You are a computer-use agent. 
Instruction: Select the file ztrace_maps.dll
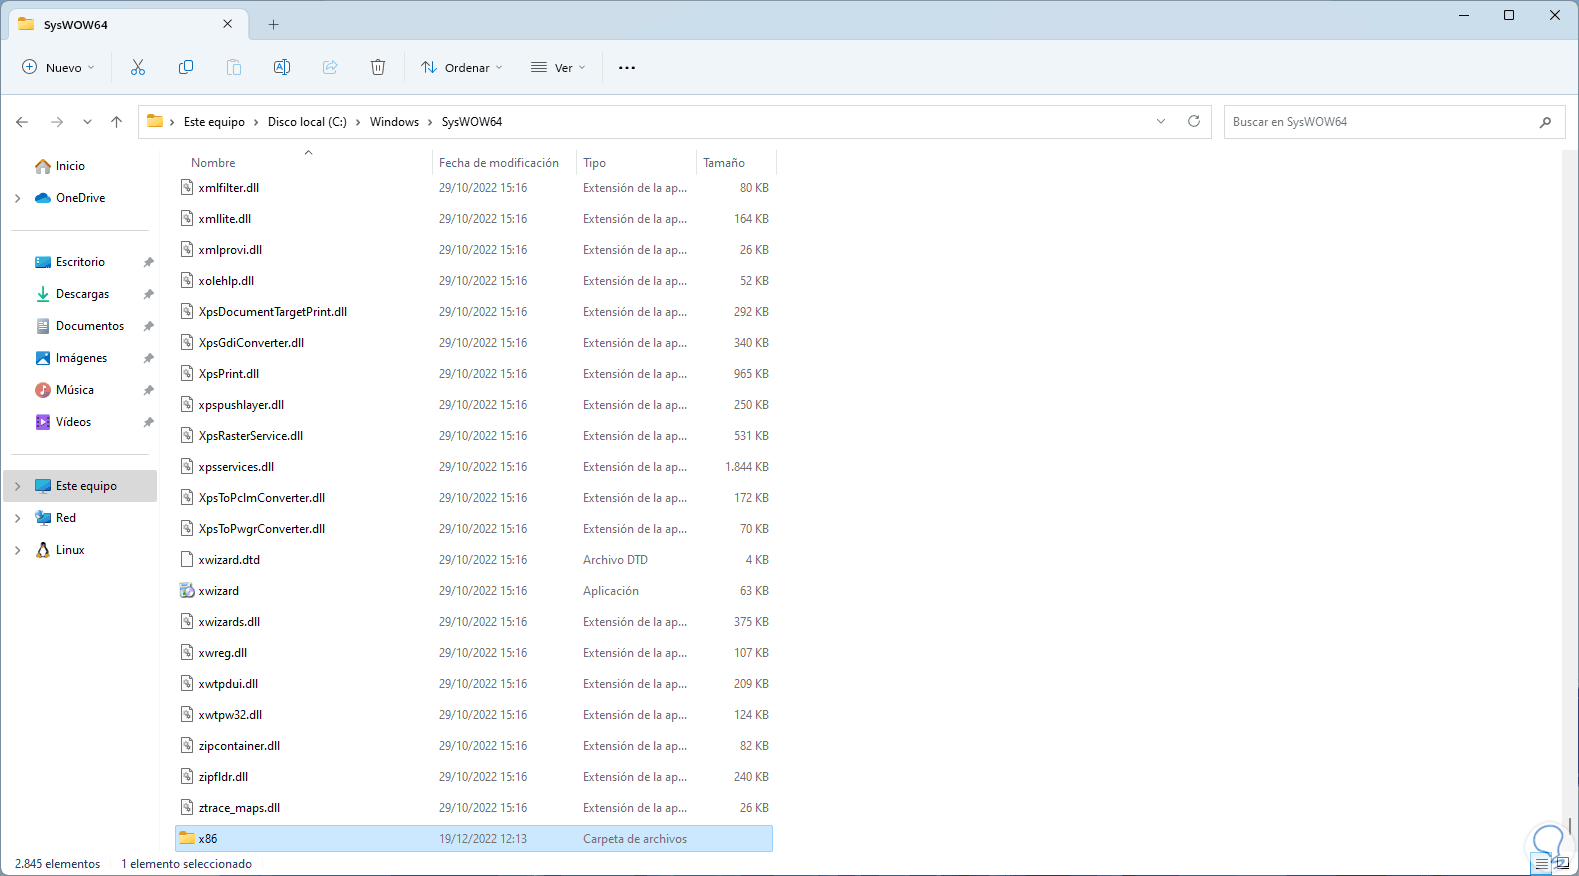tap(239, 807)
